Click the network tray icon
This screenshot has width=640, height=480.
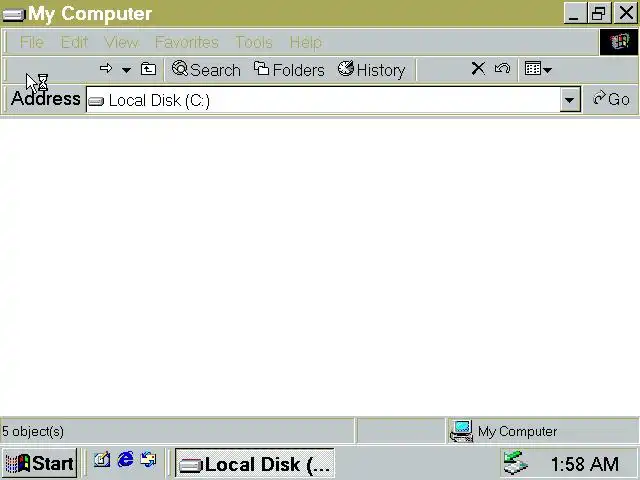coord(515,463)
